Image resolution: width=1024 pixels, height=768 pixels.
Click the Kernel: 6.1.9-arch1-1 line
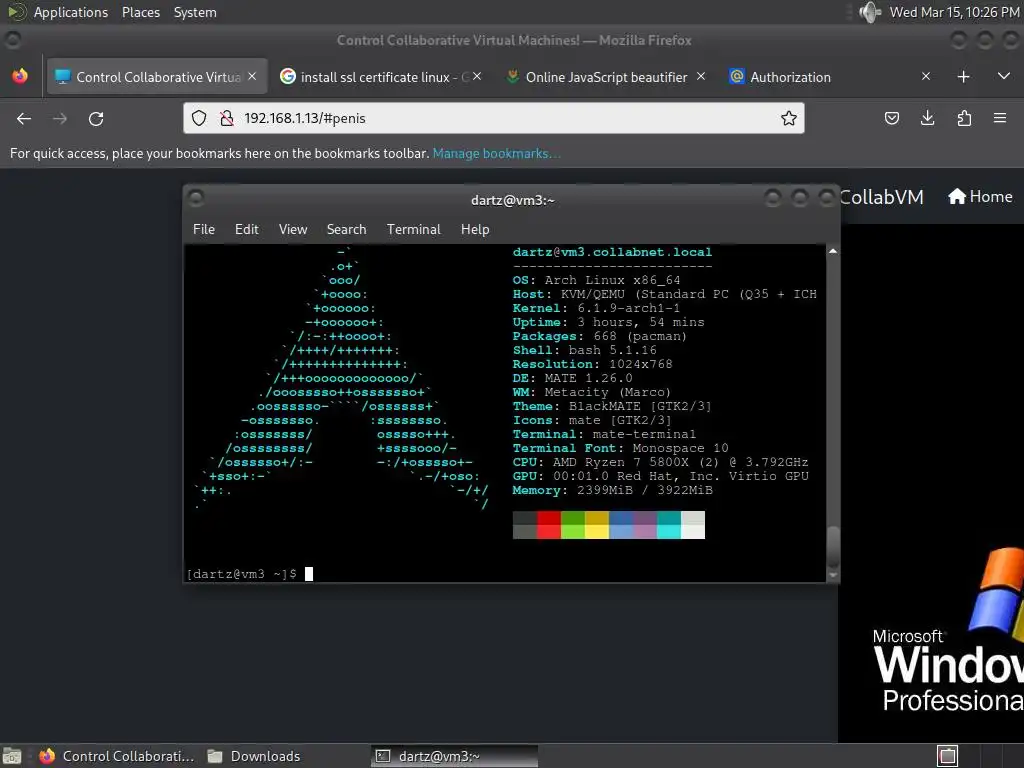[x=596, y=308]
